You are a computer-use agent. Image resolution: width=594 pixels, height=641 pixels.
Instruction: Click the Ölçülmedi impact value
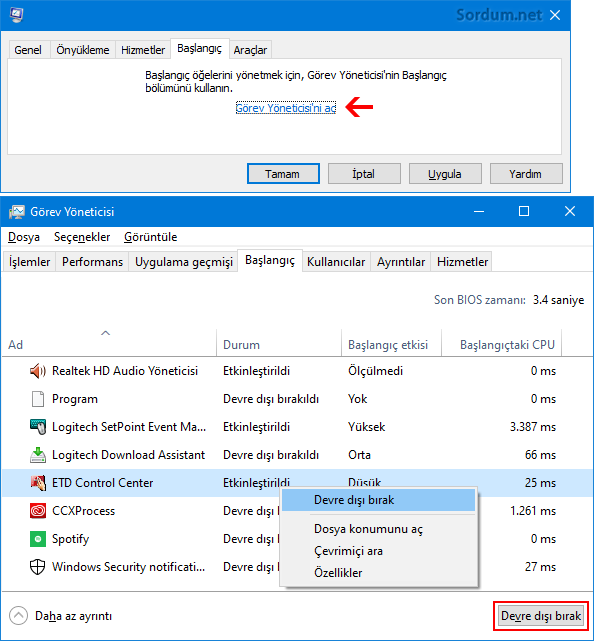[375, 371]
